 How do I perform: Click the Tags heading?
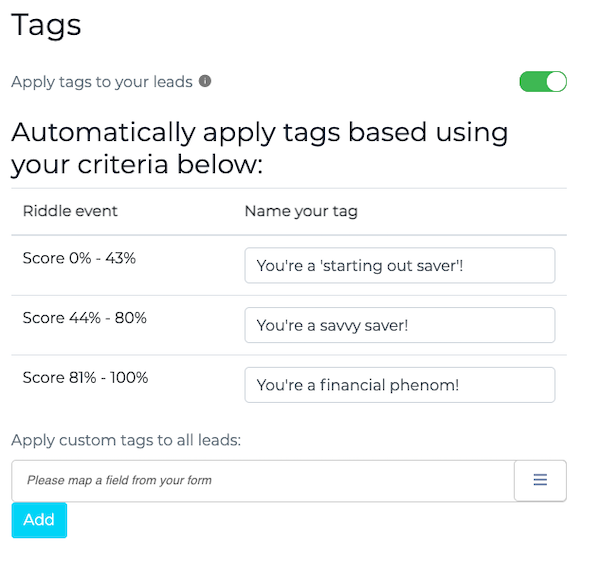pos(46,25)
